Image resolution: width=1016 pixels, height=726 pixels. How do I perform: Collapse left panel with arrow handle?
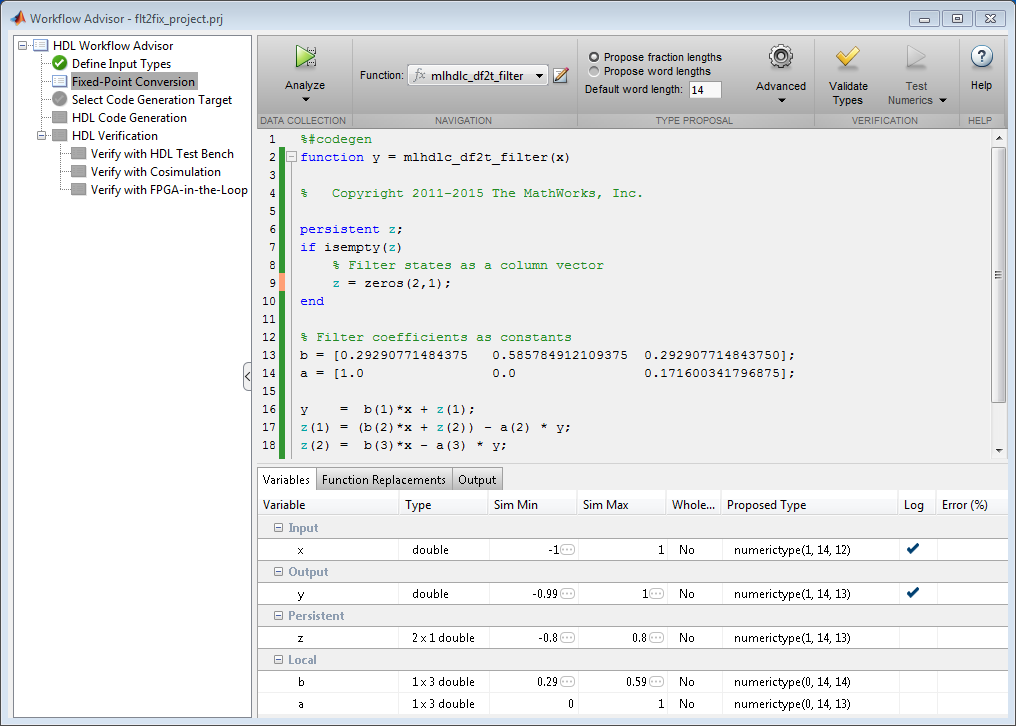pyautogui.click(x=247, y=376)
